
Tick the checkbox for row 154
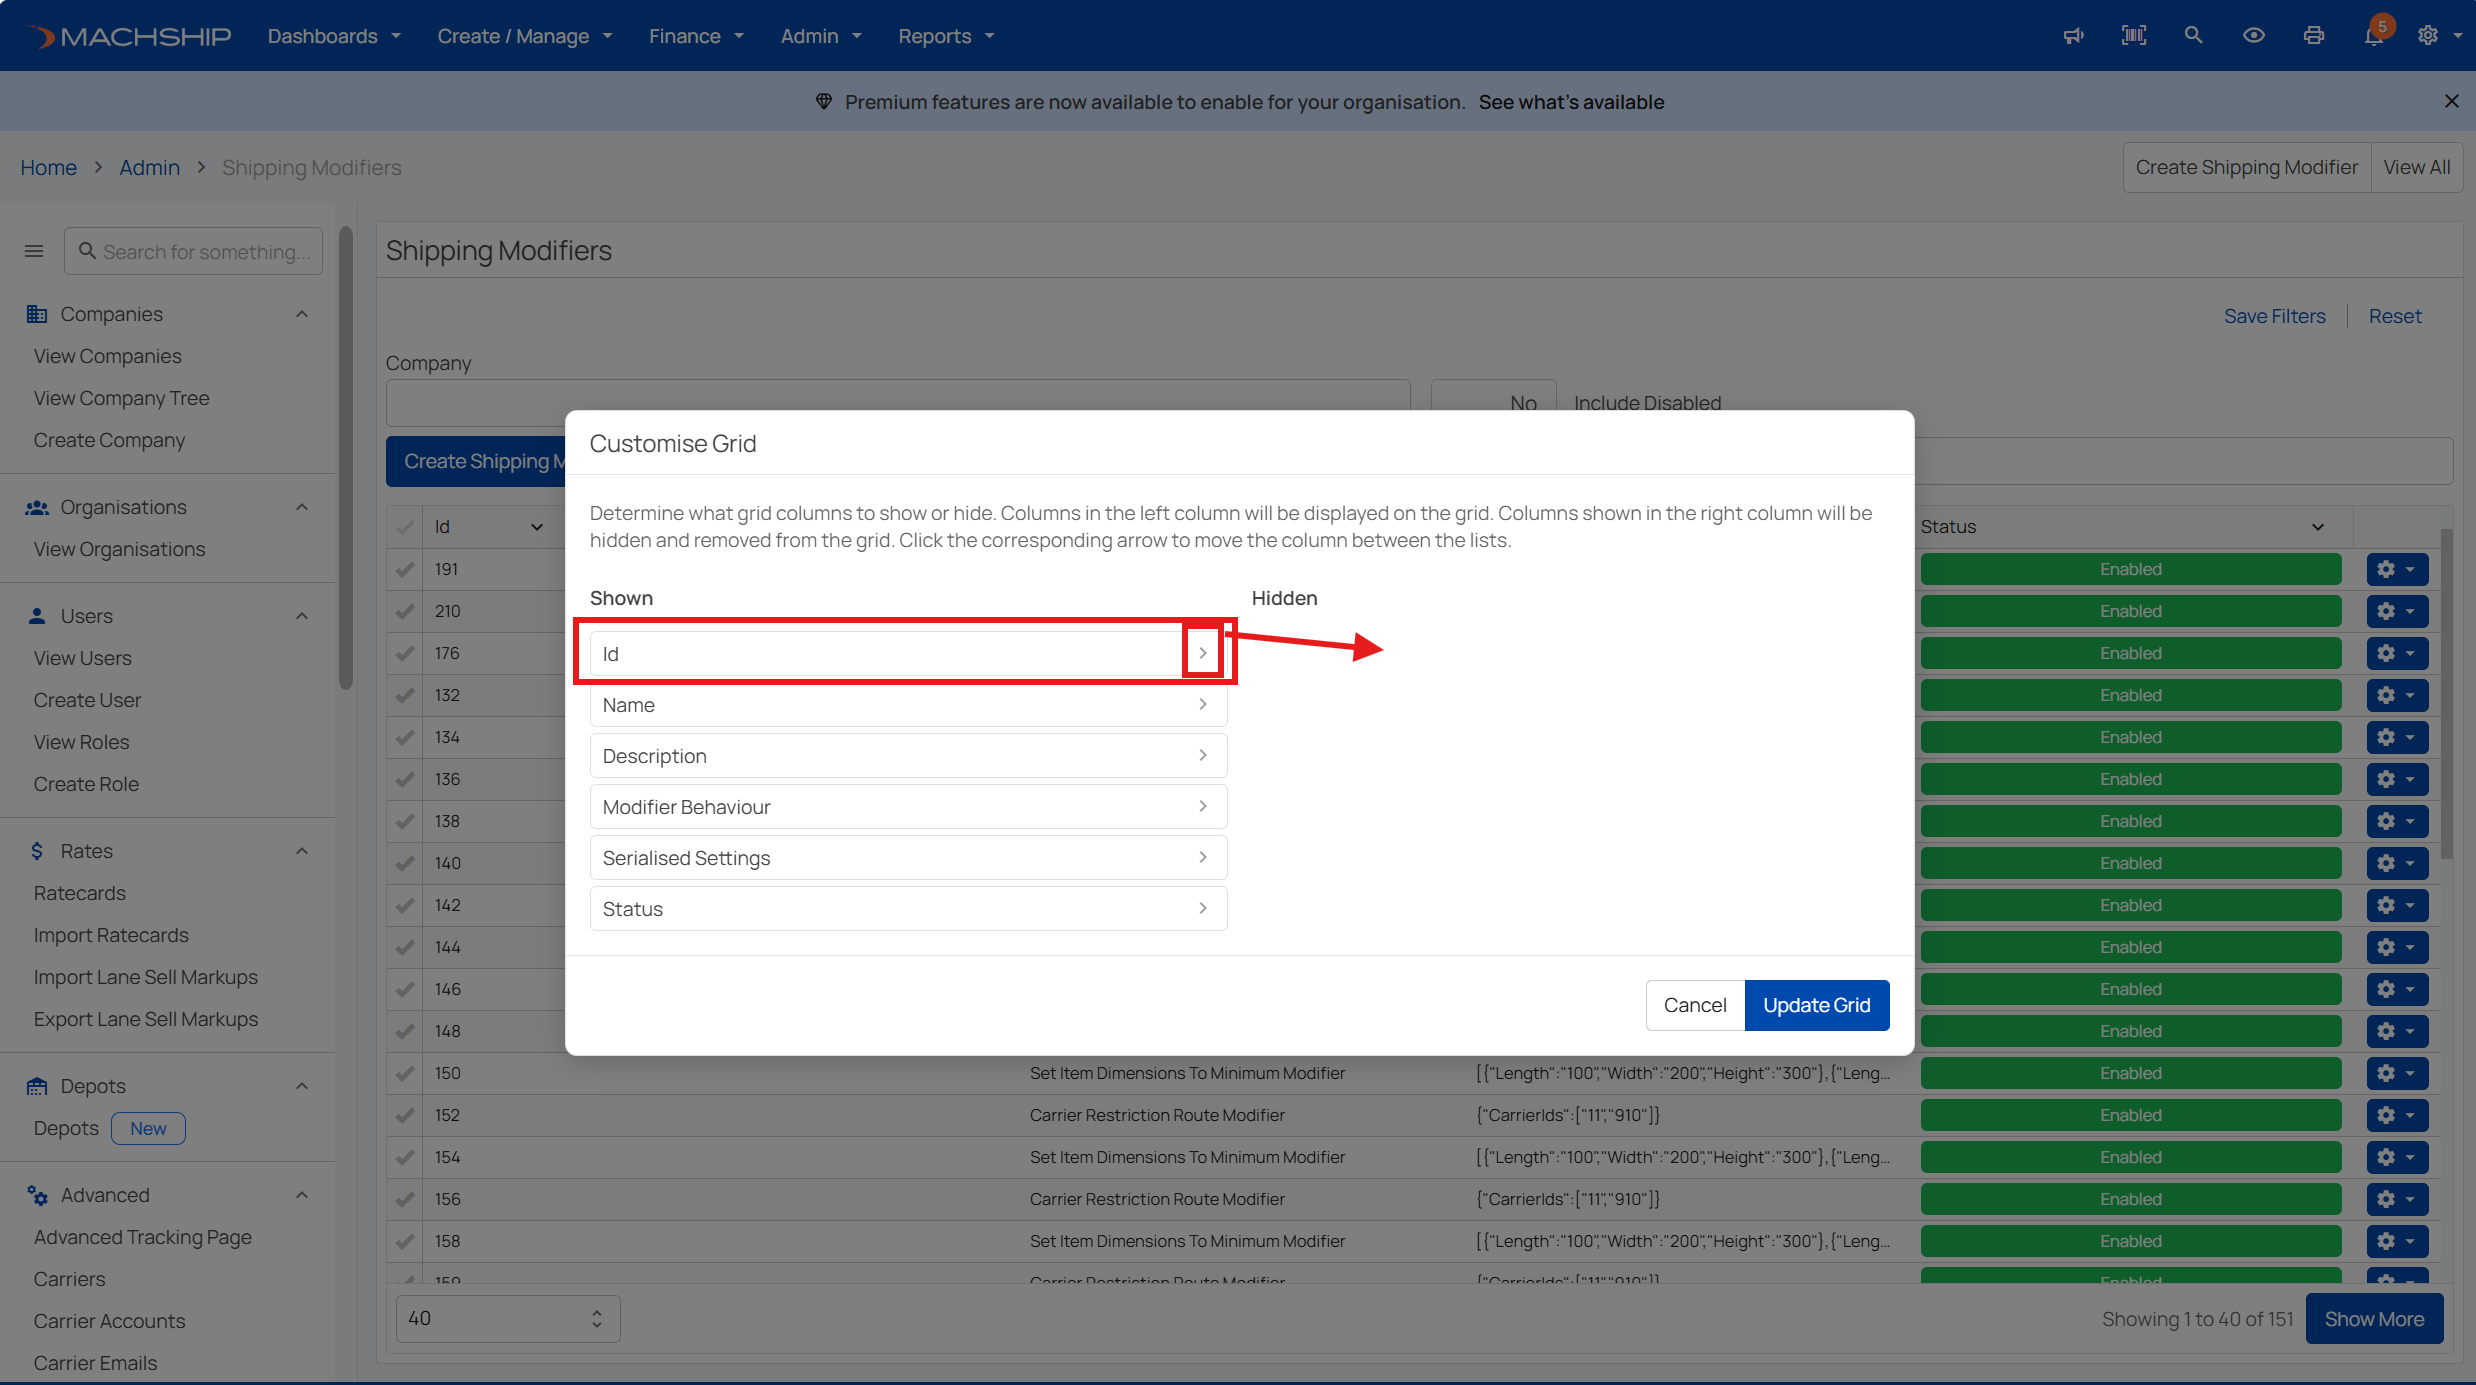tap(405, 1157)
